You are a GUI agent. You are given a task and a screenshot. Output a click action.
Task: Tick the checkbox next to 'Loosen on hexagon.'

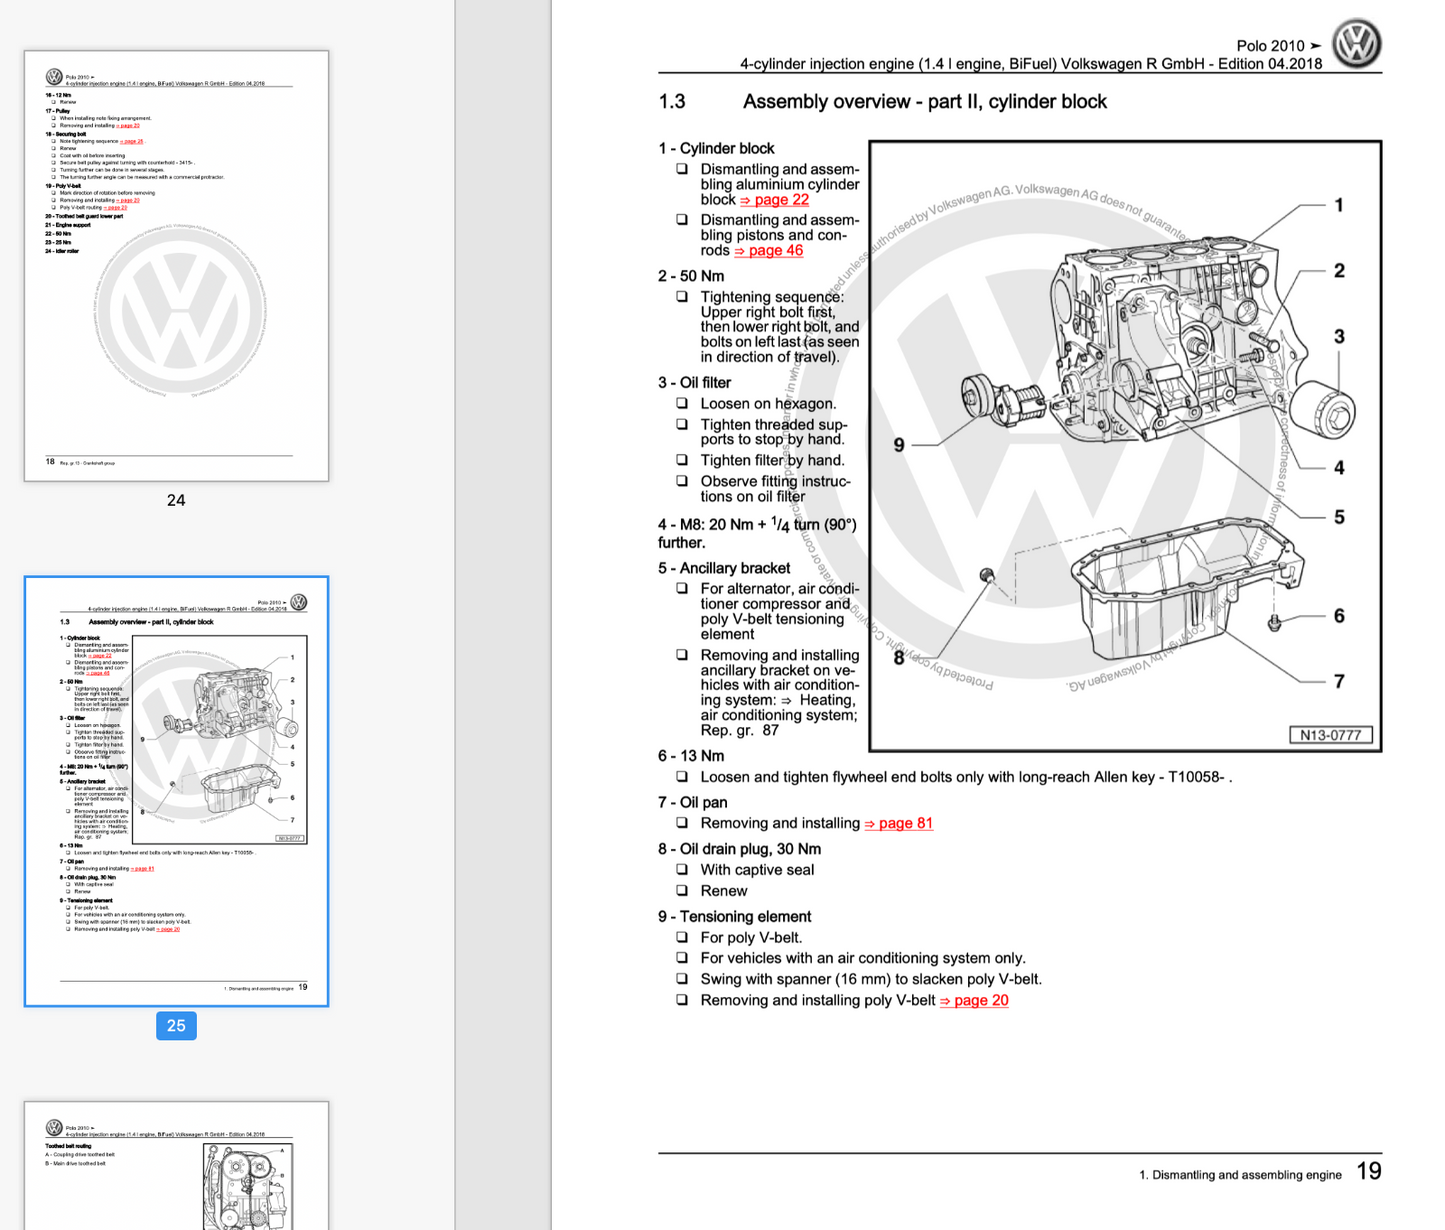pyautogui.click(x=682, y=404)
